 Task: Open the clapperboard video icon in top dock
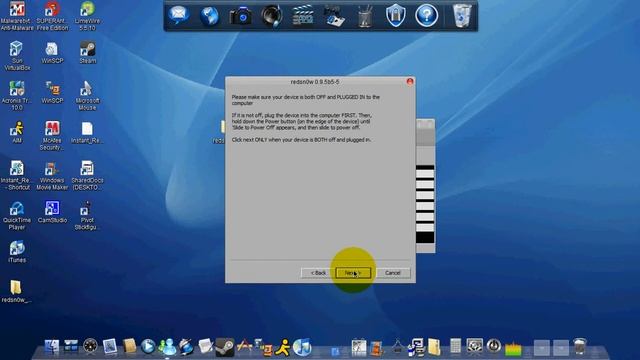pyautogui.click(x=302, y=16)
